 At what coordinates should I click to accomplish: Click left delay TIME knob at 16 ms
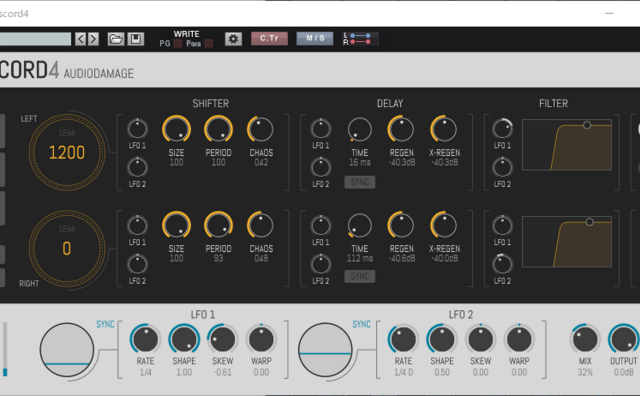(x=360, y=129)
